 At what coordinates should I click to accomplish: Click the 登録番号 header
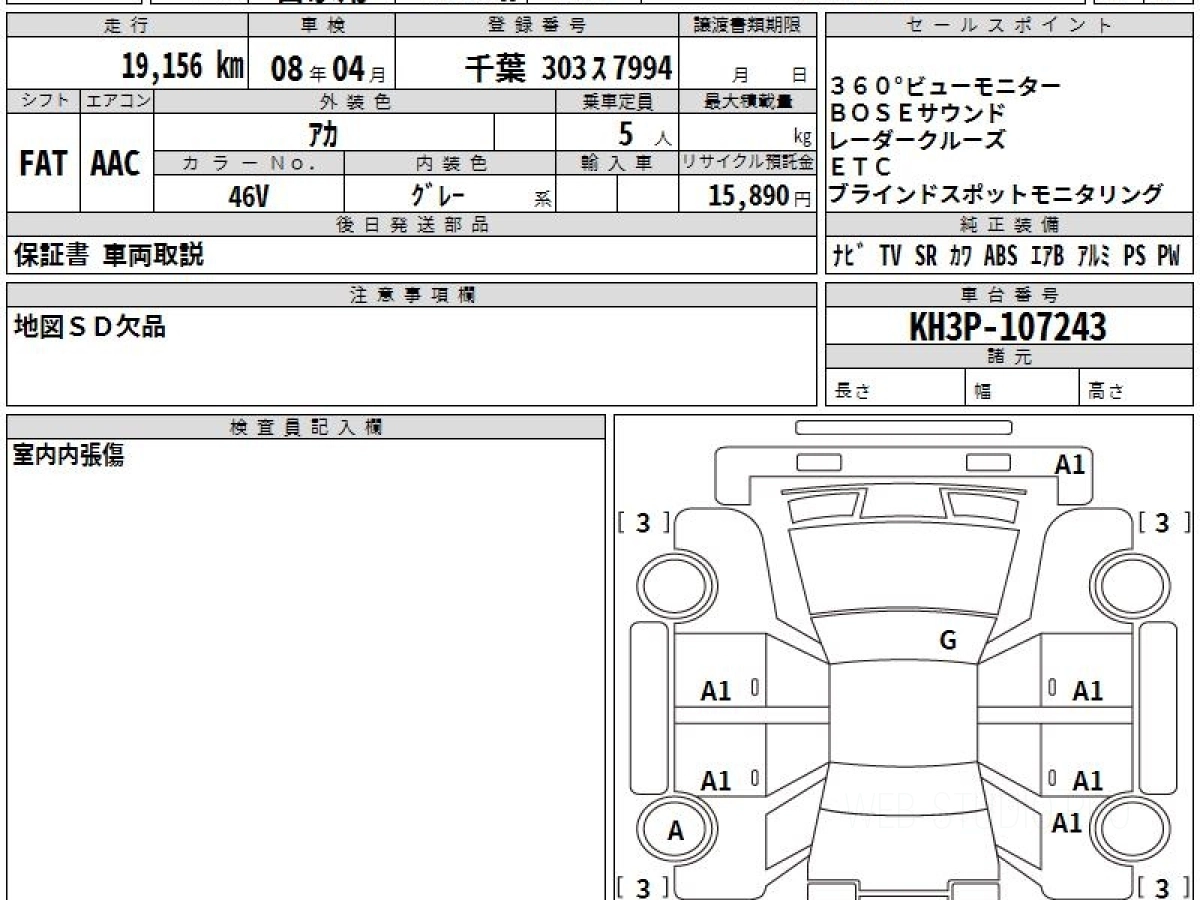pyautogui.click(x=538, y=26)
